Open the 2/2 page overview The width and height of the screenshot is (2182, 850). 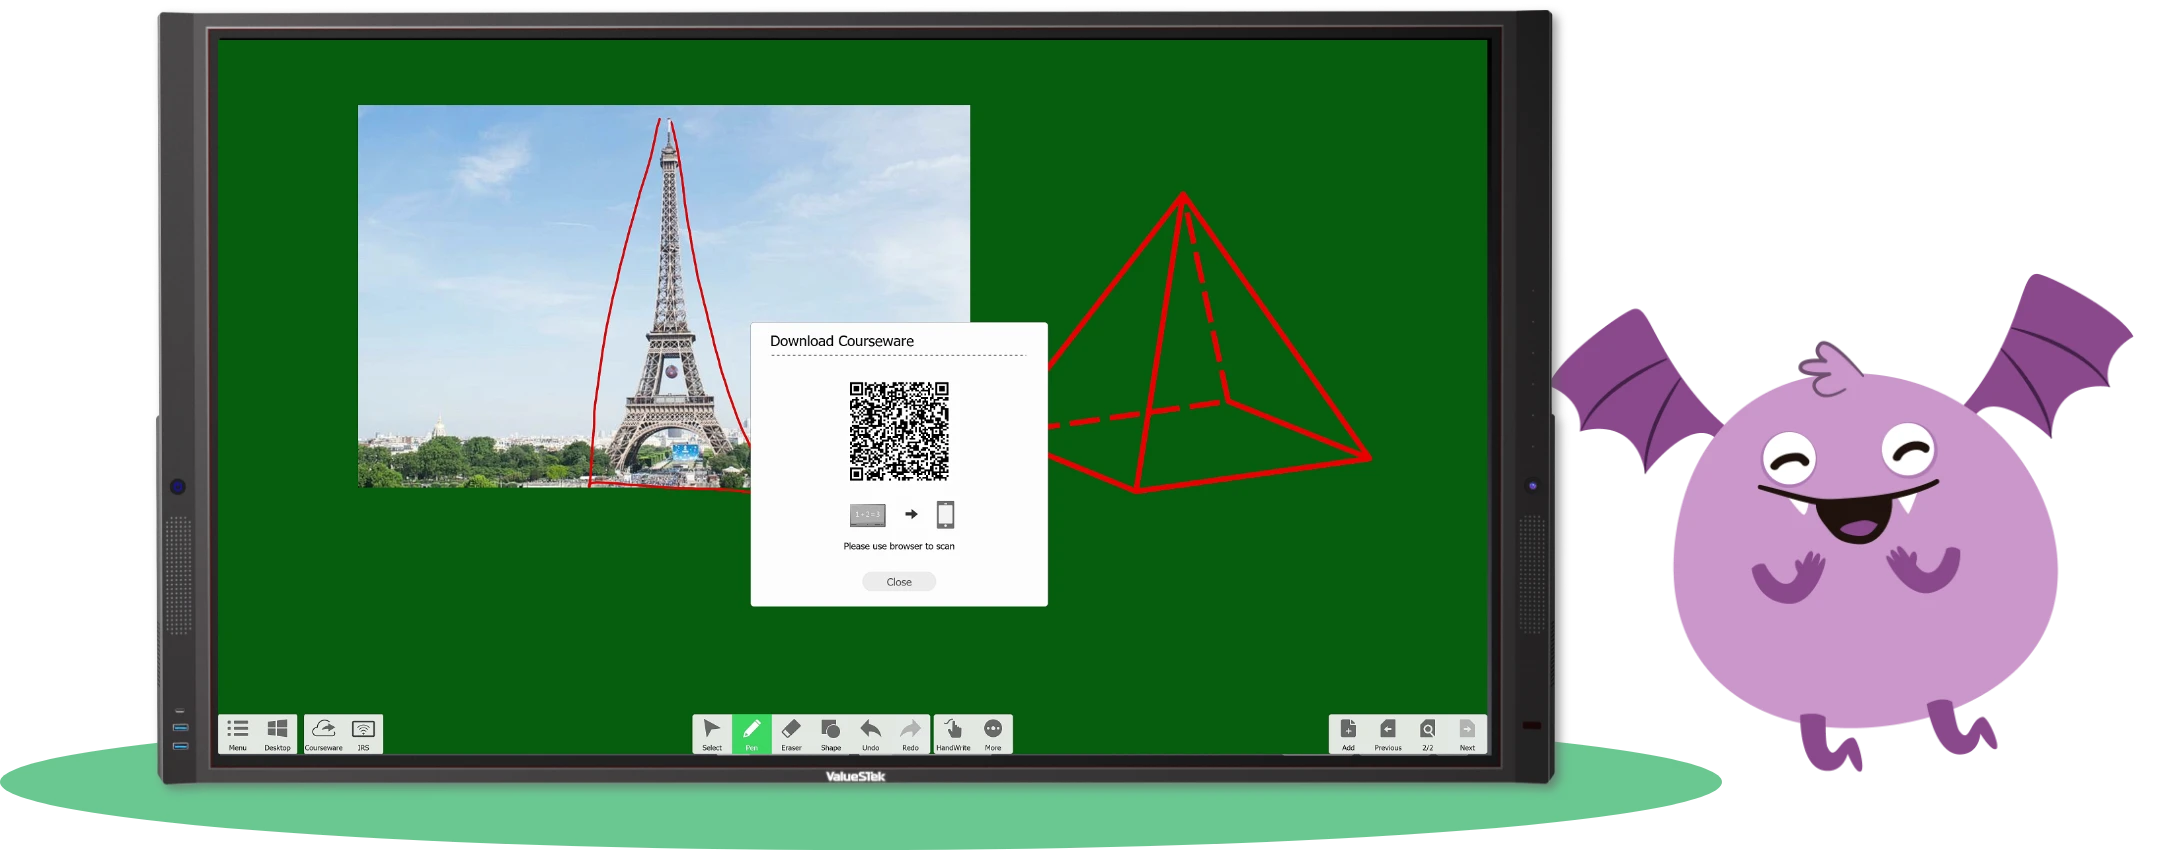1428,734
